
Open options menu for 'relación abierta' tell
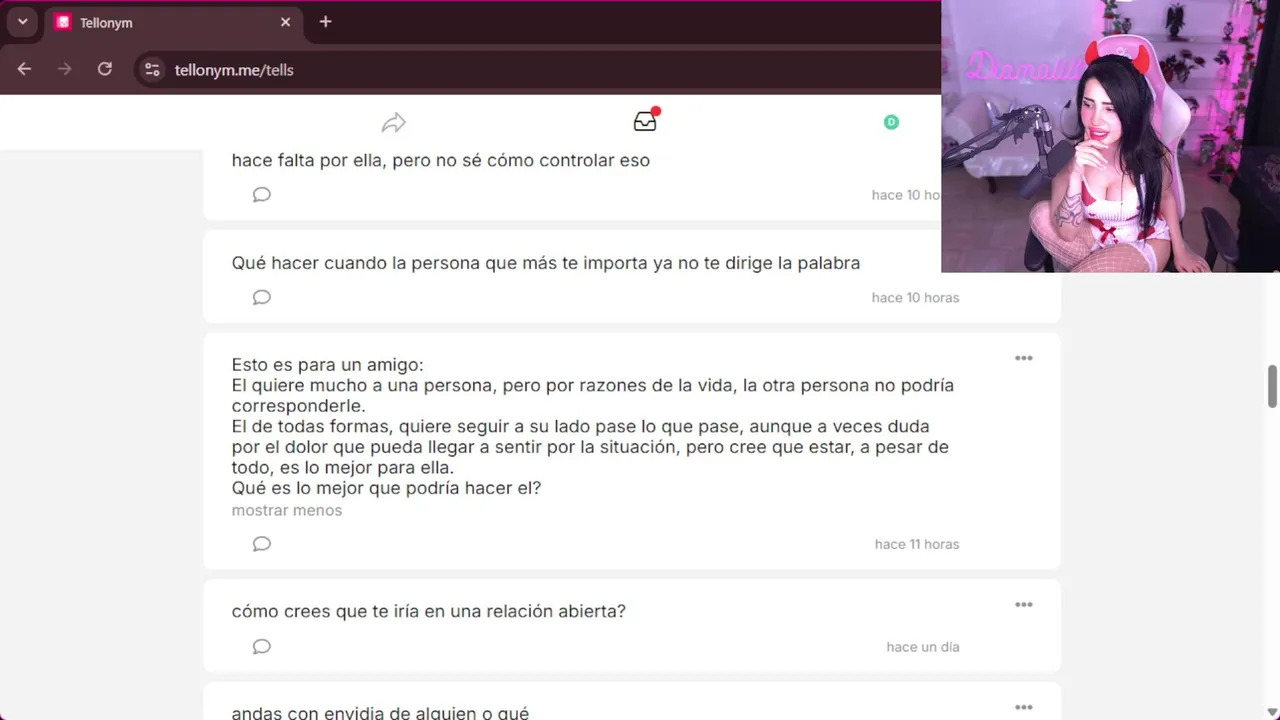point(1024,605)
